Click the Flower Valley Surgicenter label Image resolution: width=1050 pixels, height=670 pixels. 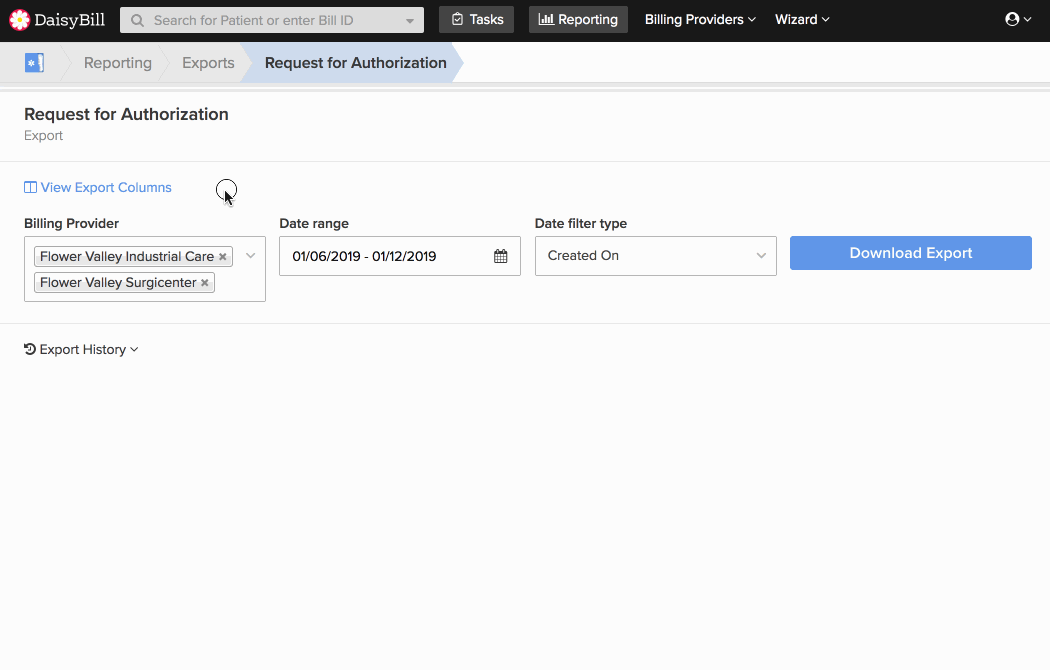click(118, 282)
